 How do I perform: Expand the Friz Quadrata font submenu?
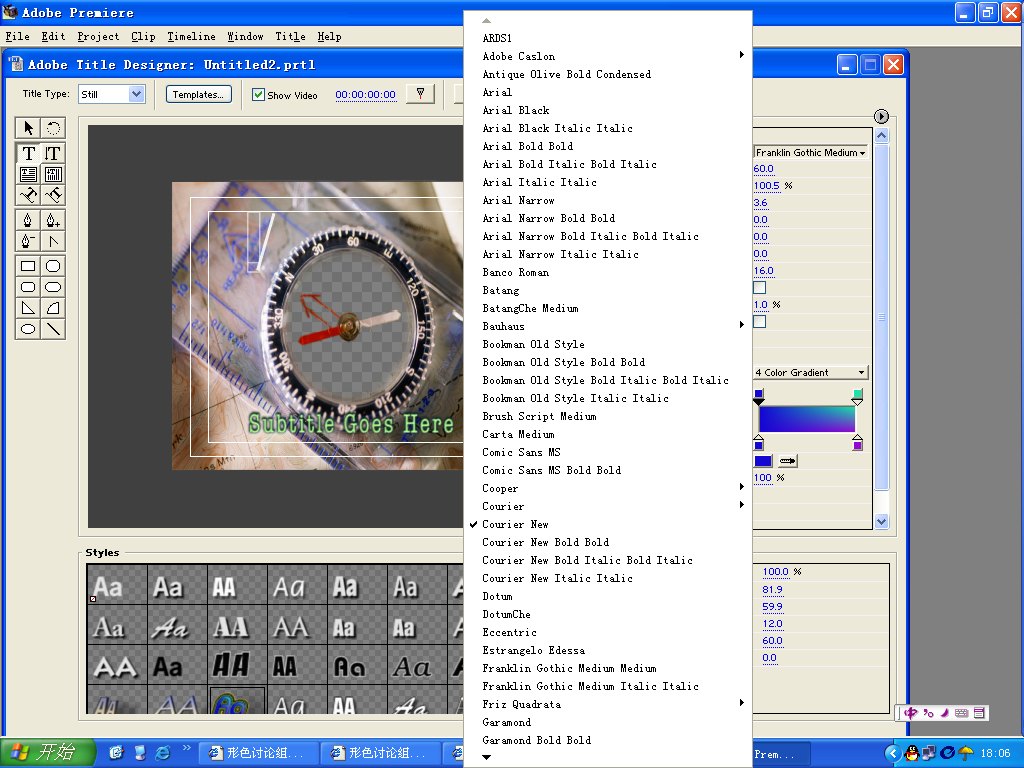coord(741,703)
